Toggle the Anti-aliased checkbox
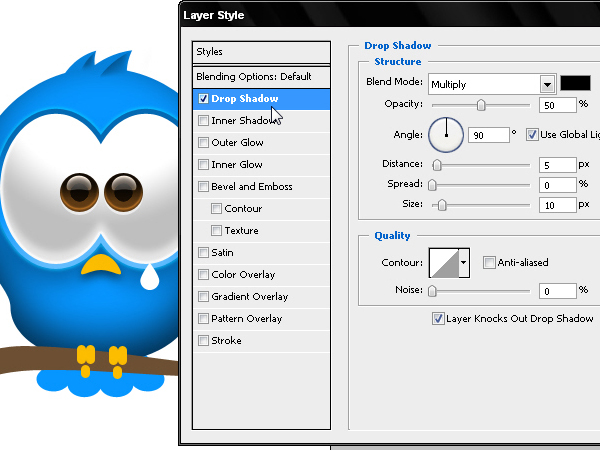600x450 pixels. 489,262
